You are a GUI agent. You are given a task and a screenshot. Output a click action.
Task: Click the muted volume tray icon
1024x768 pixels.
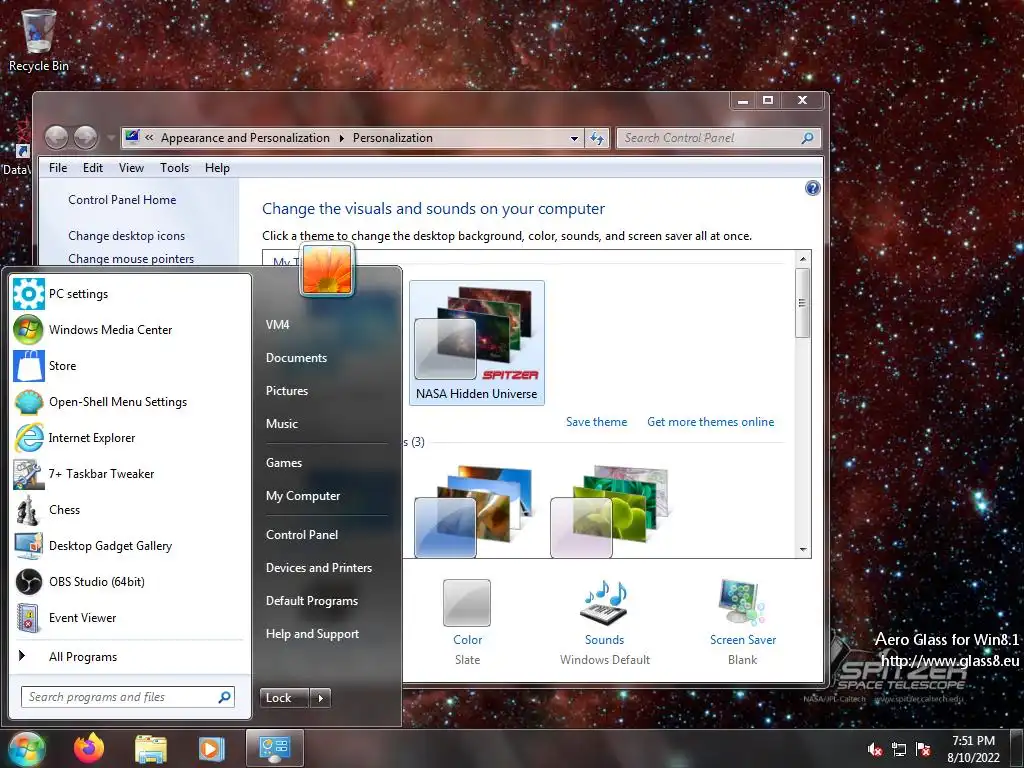click(875, 750)
